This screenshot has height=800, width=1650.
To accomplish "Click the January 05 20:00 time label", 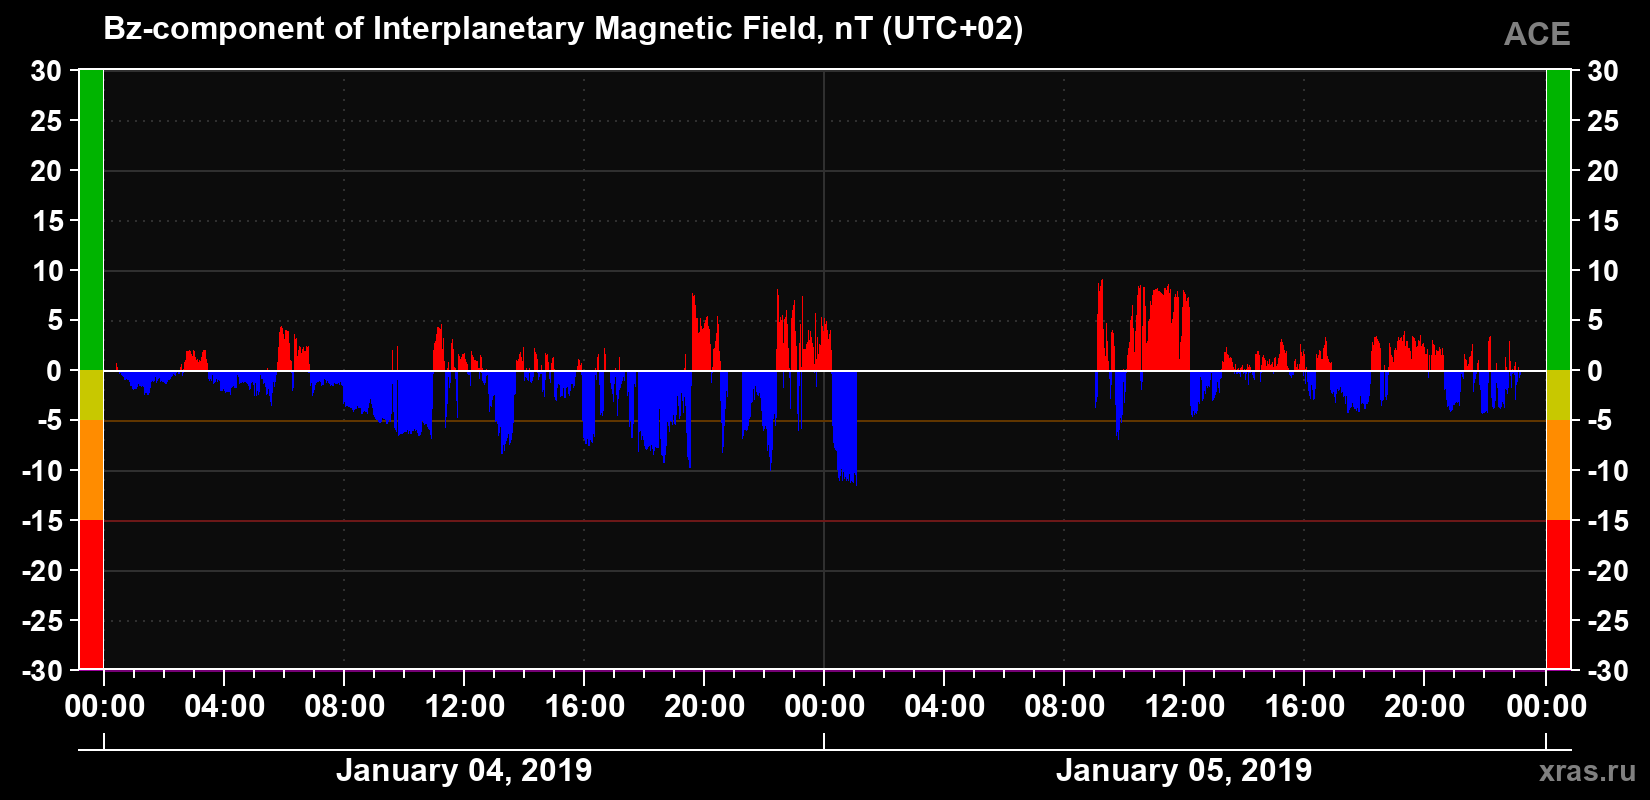I will click(x=1424, y=707).
